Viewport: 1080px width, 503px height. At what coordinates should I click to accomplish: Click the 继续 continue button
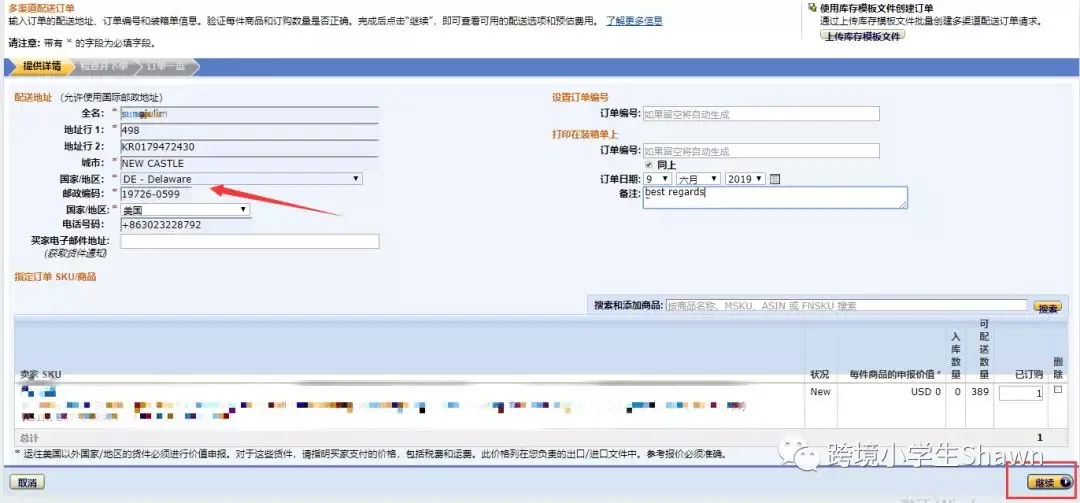pos(1050,483)
